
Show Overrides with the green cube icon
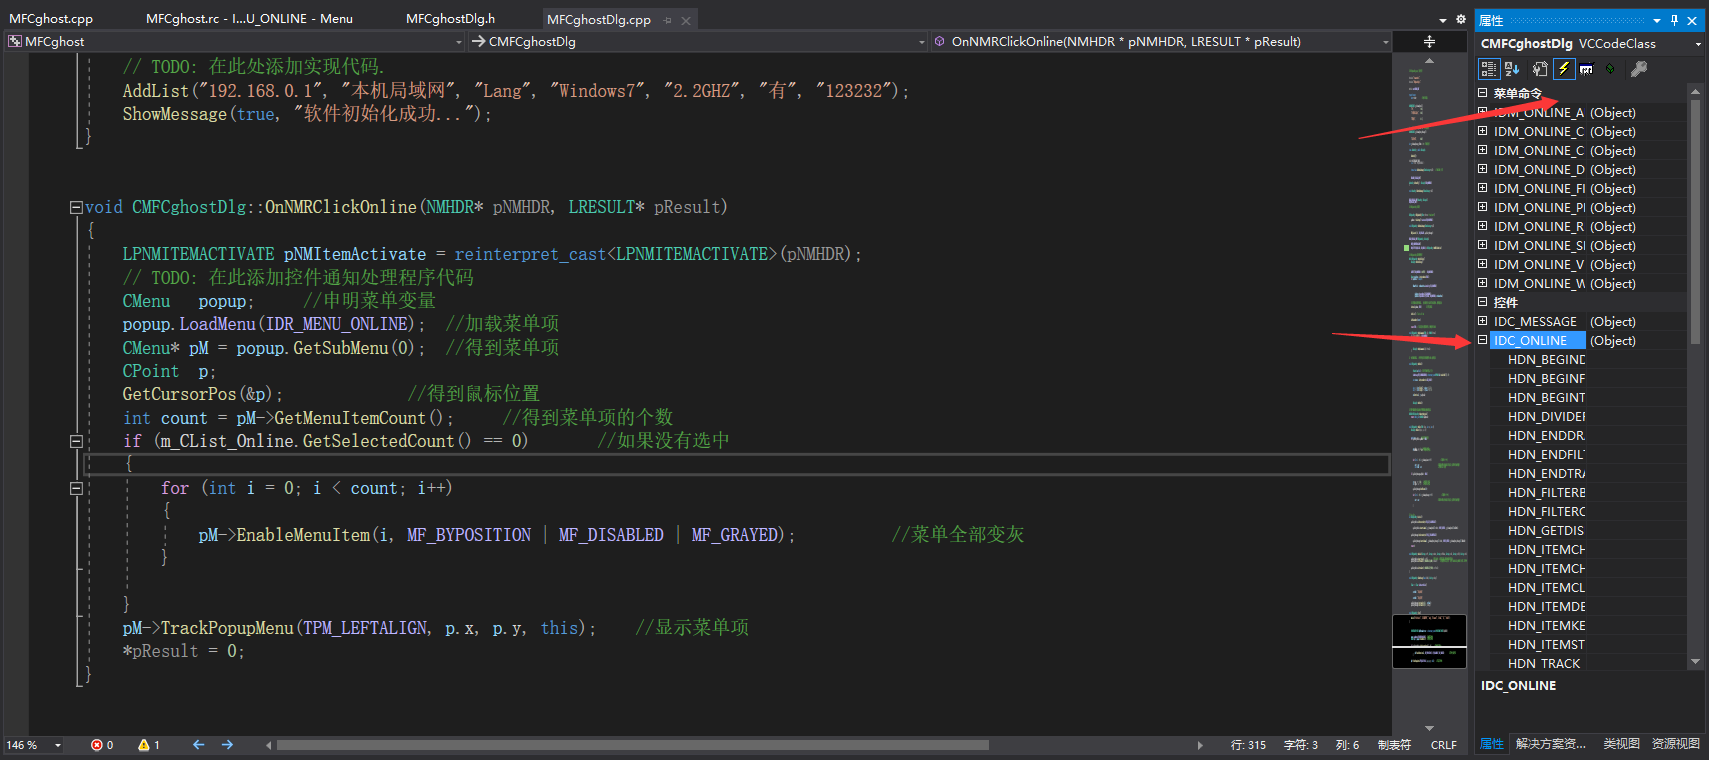tap(1610, 69)
